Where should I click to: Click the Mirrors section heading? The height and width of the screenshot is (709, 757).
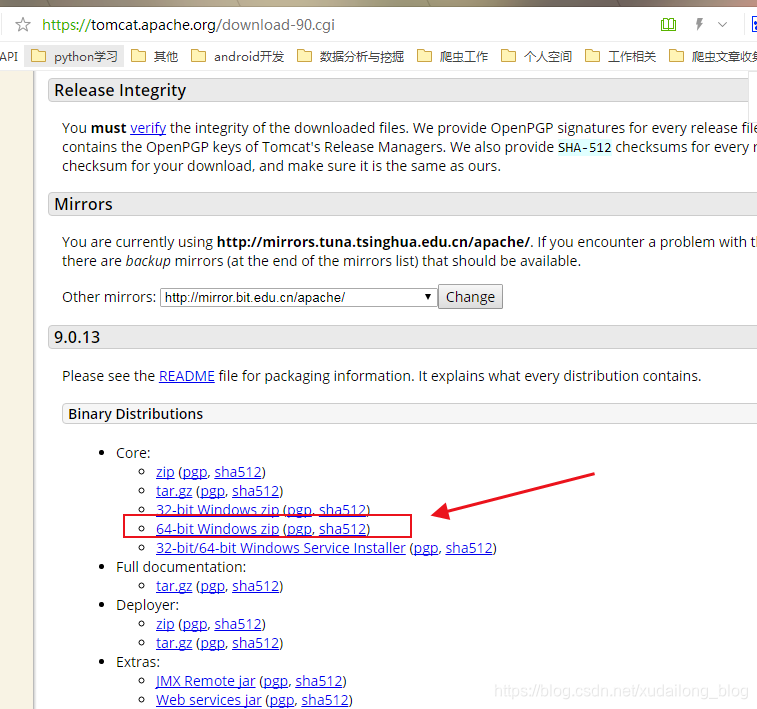[x=83, y=204]
